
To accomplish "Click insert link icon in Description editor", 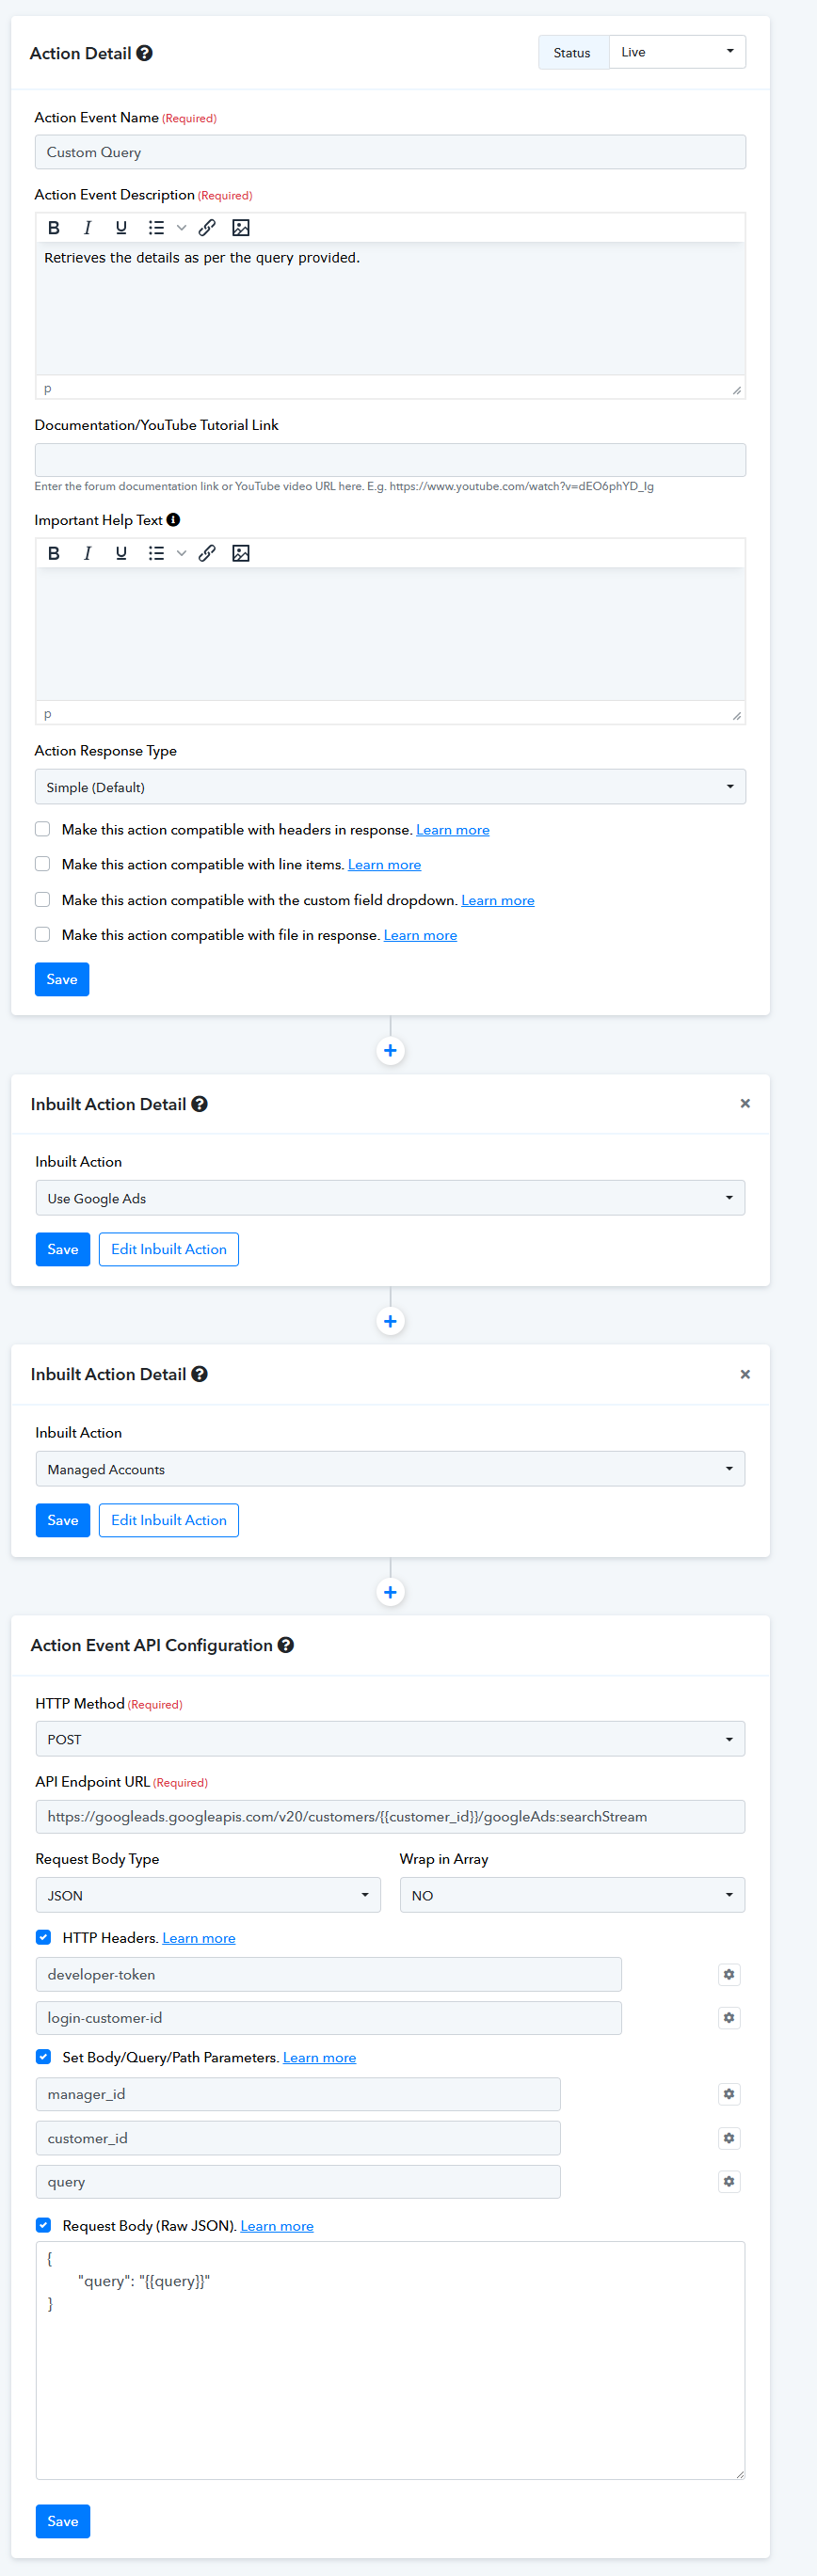I will (207, 228).
